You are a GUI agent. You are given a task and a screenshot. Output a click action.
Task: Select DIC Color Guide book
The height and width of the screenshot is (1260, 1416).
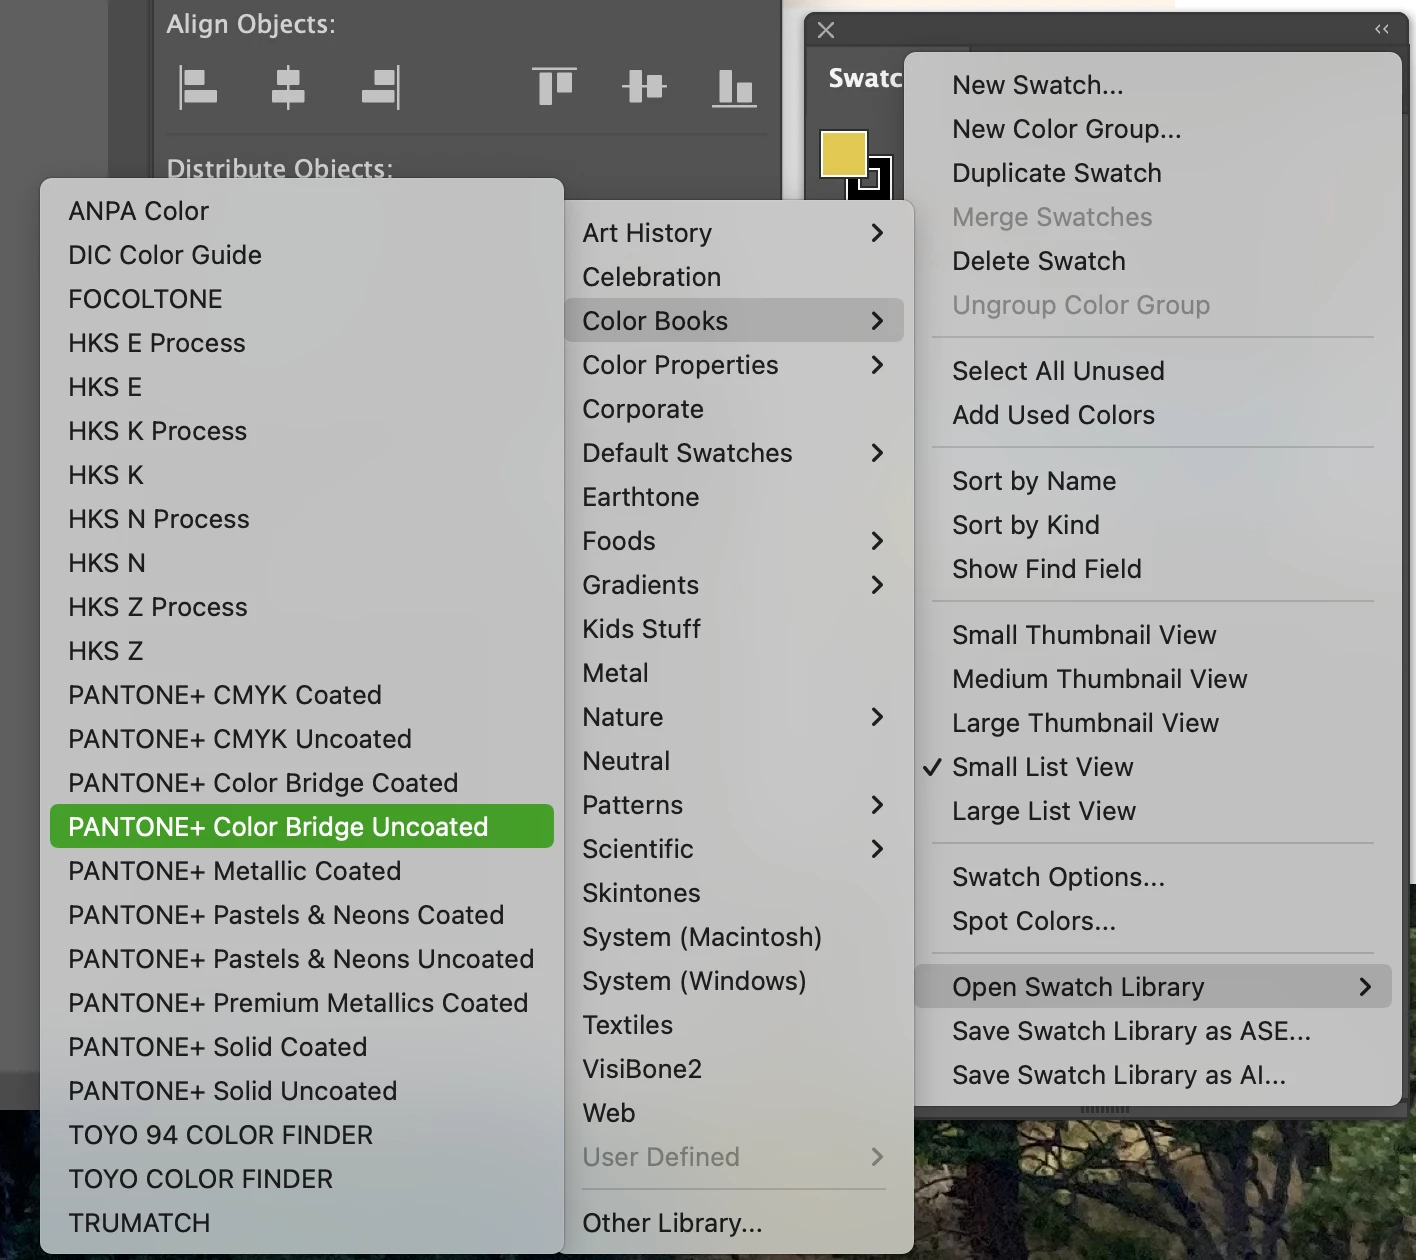301,255
